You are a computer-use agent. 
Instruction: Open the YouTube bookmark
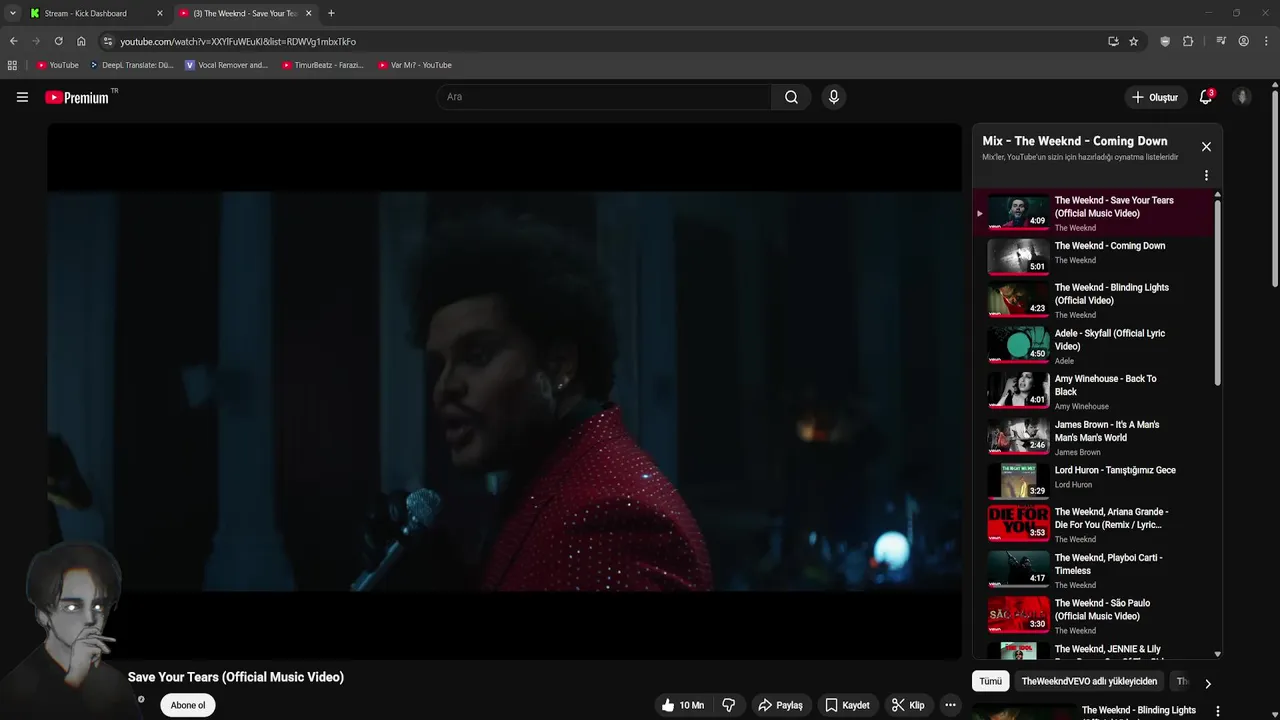(x=57, y=65)
